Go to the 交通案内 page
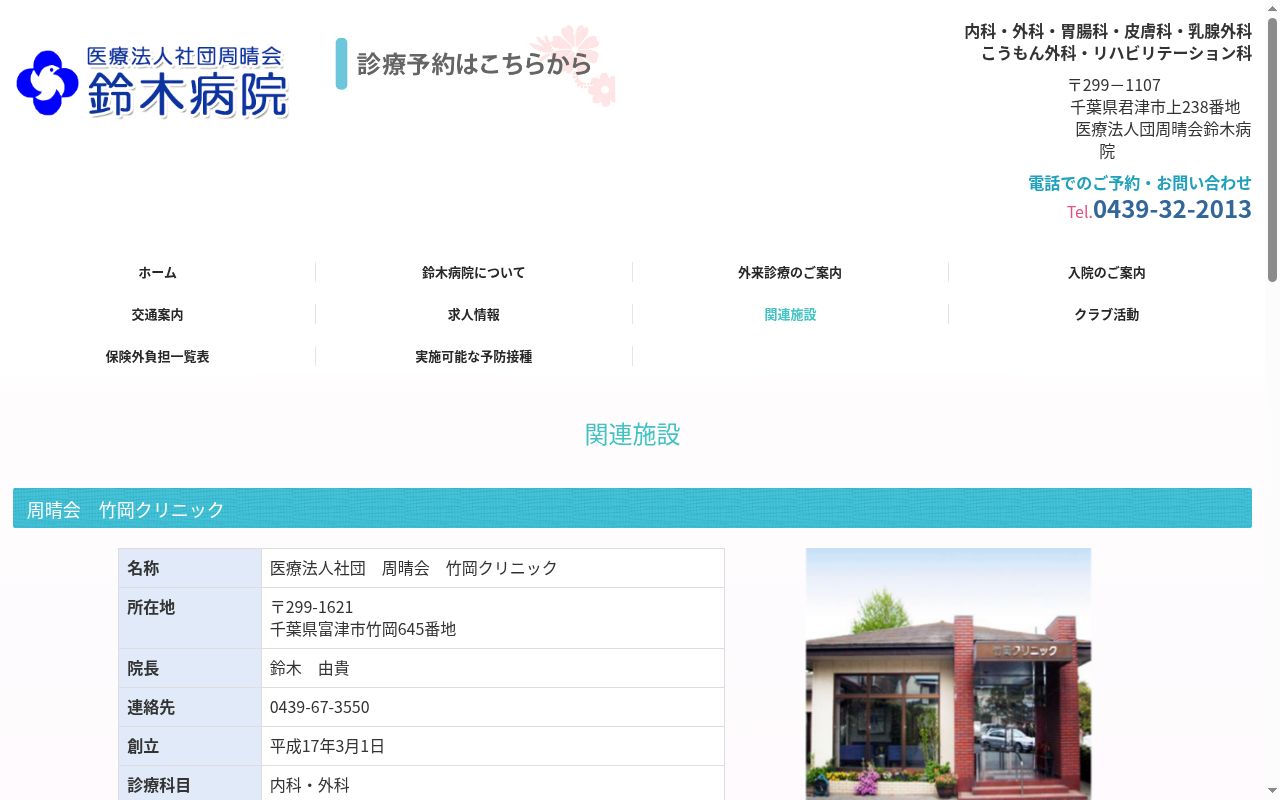The width and height of the screenshot is (1280, 800). coord(157,314)
